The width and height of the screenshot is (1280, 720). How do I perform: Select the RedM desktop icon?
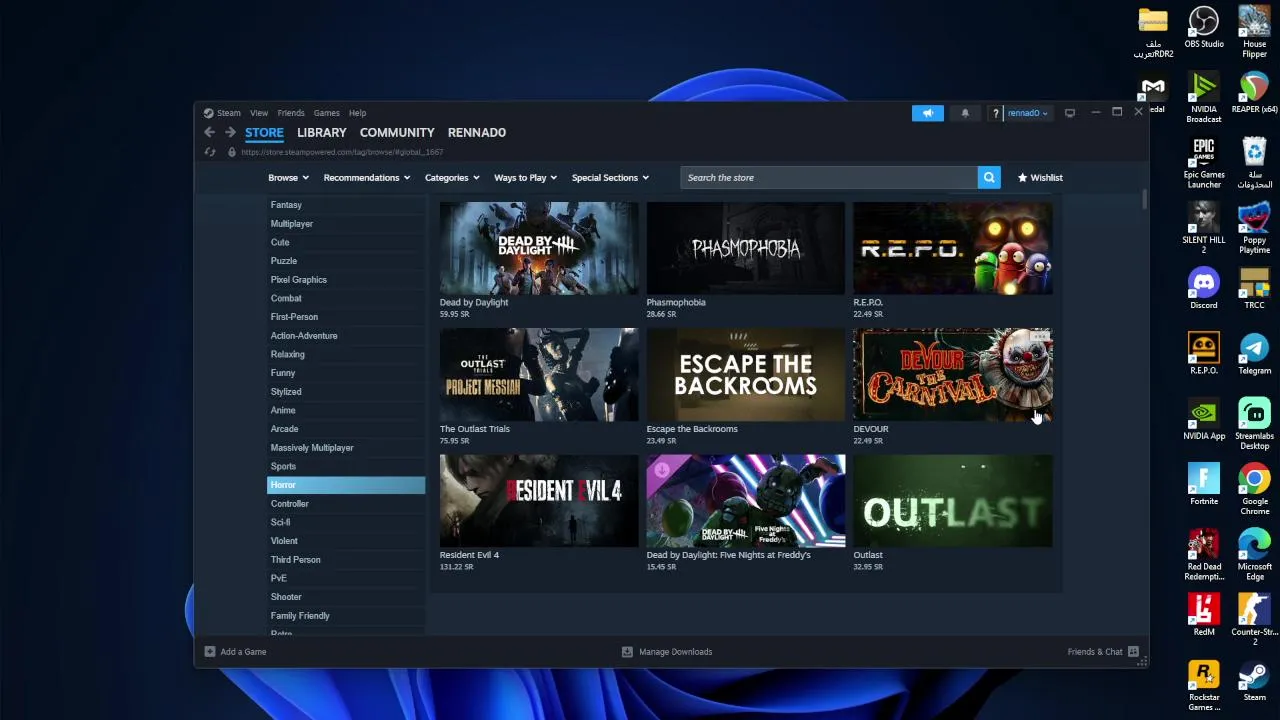coord(1204,615)
